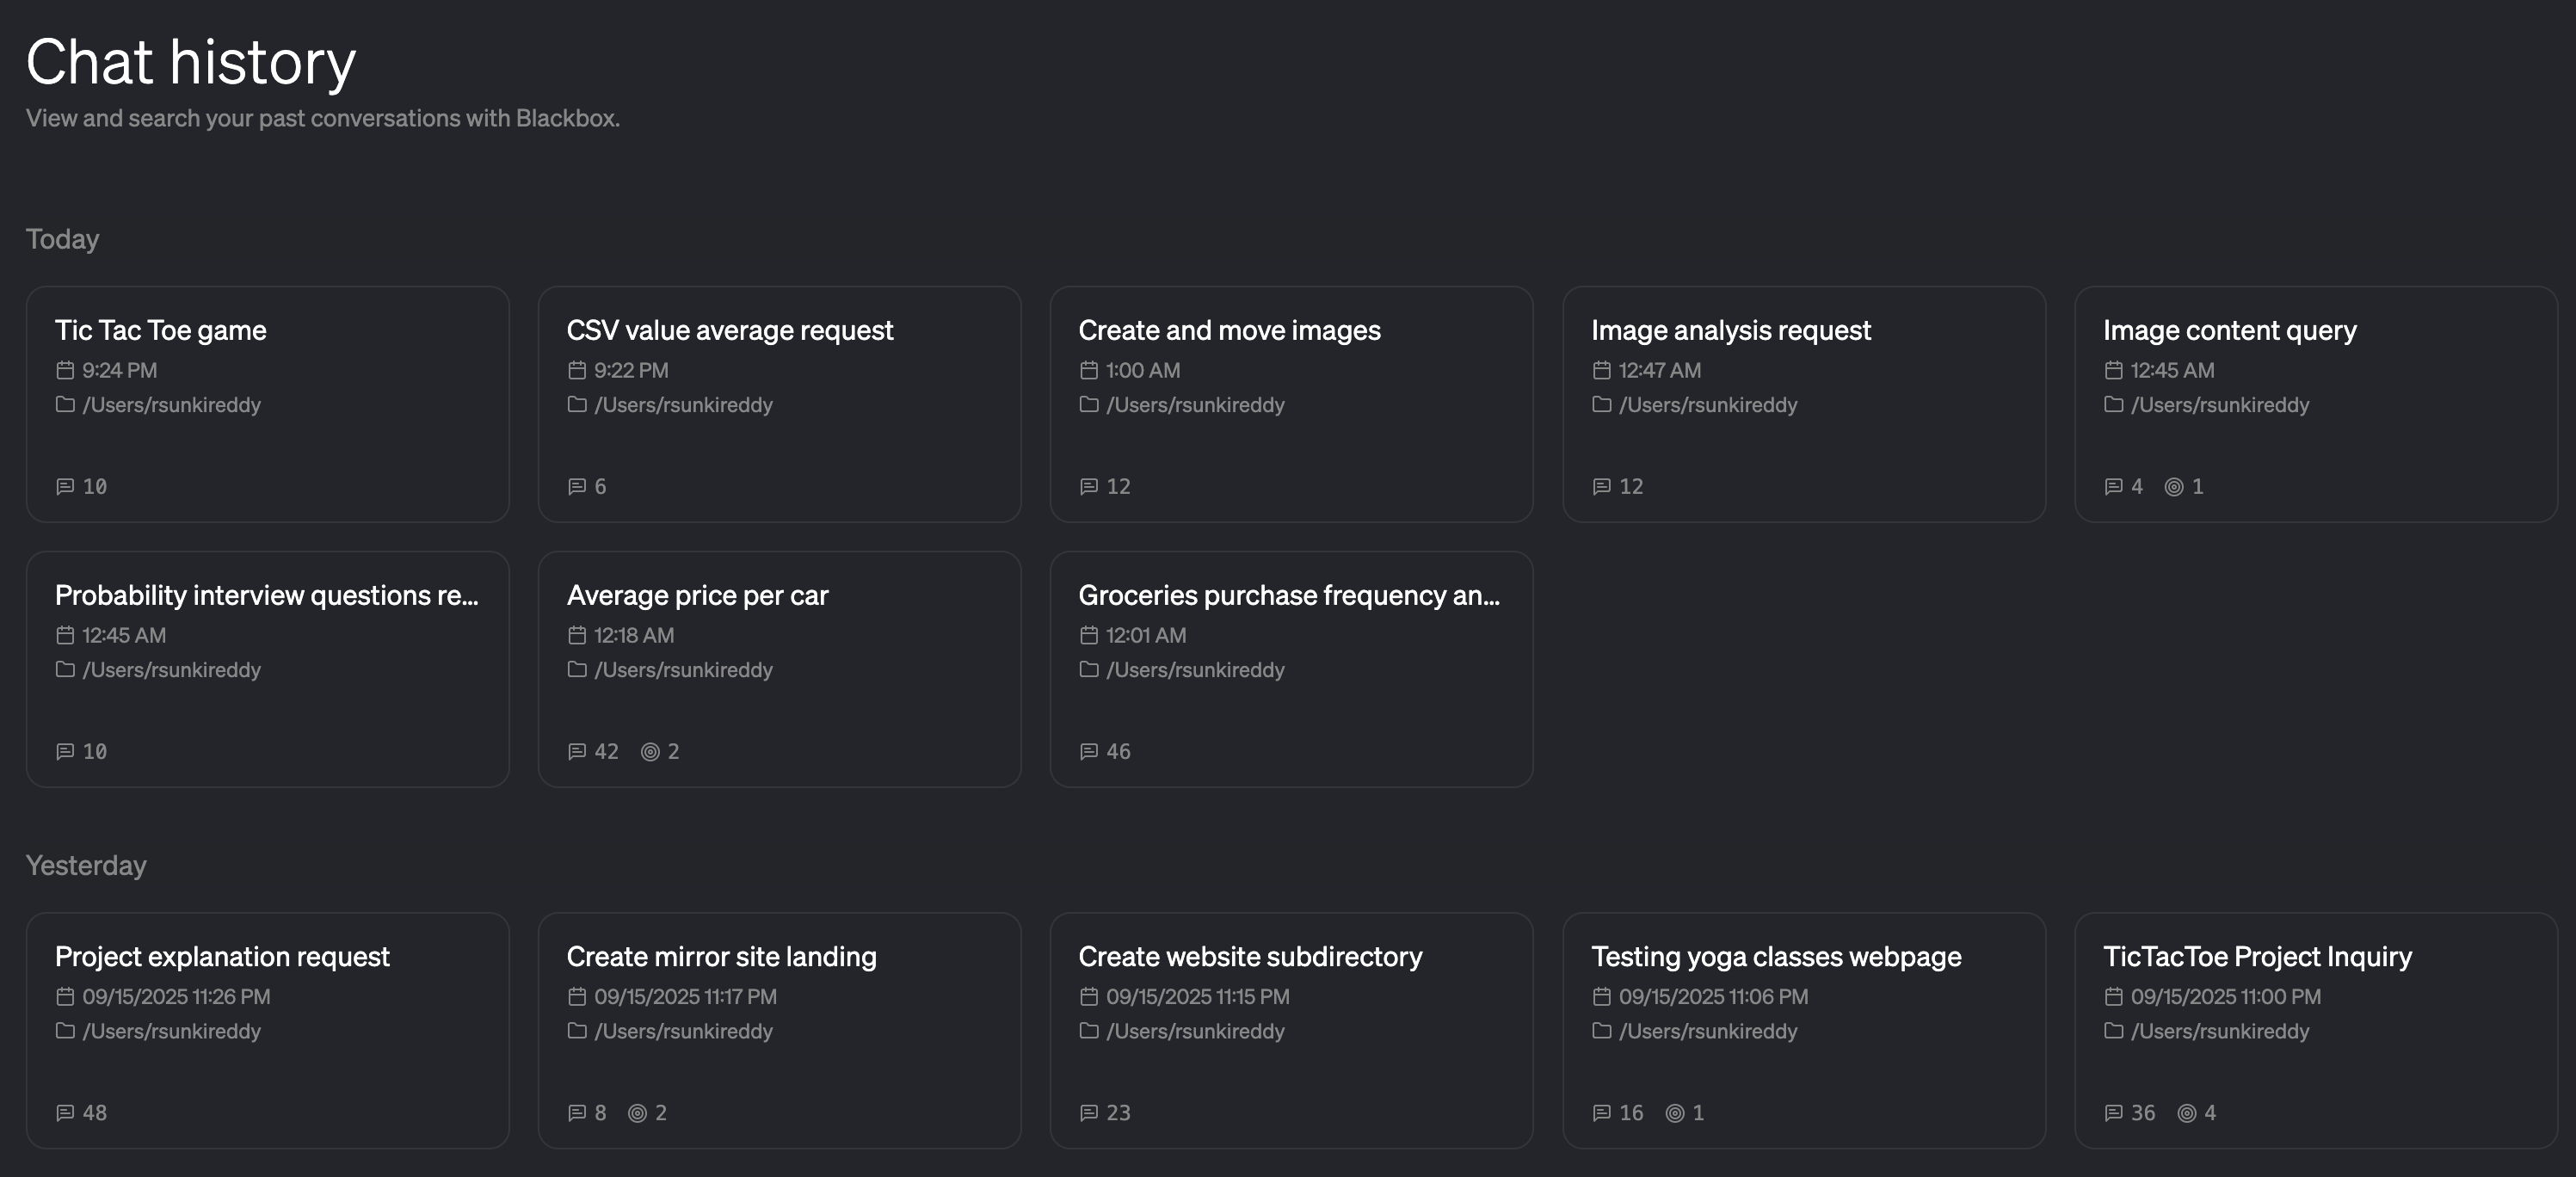
Task: Open Groceries purchase frequency conversation
Action: tap(1291, 669)
